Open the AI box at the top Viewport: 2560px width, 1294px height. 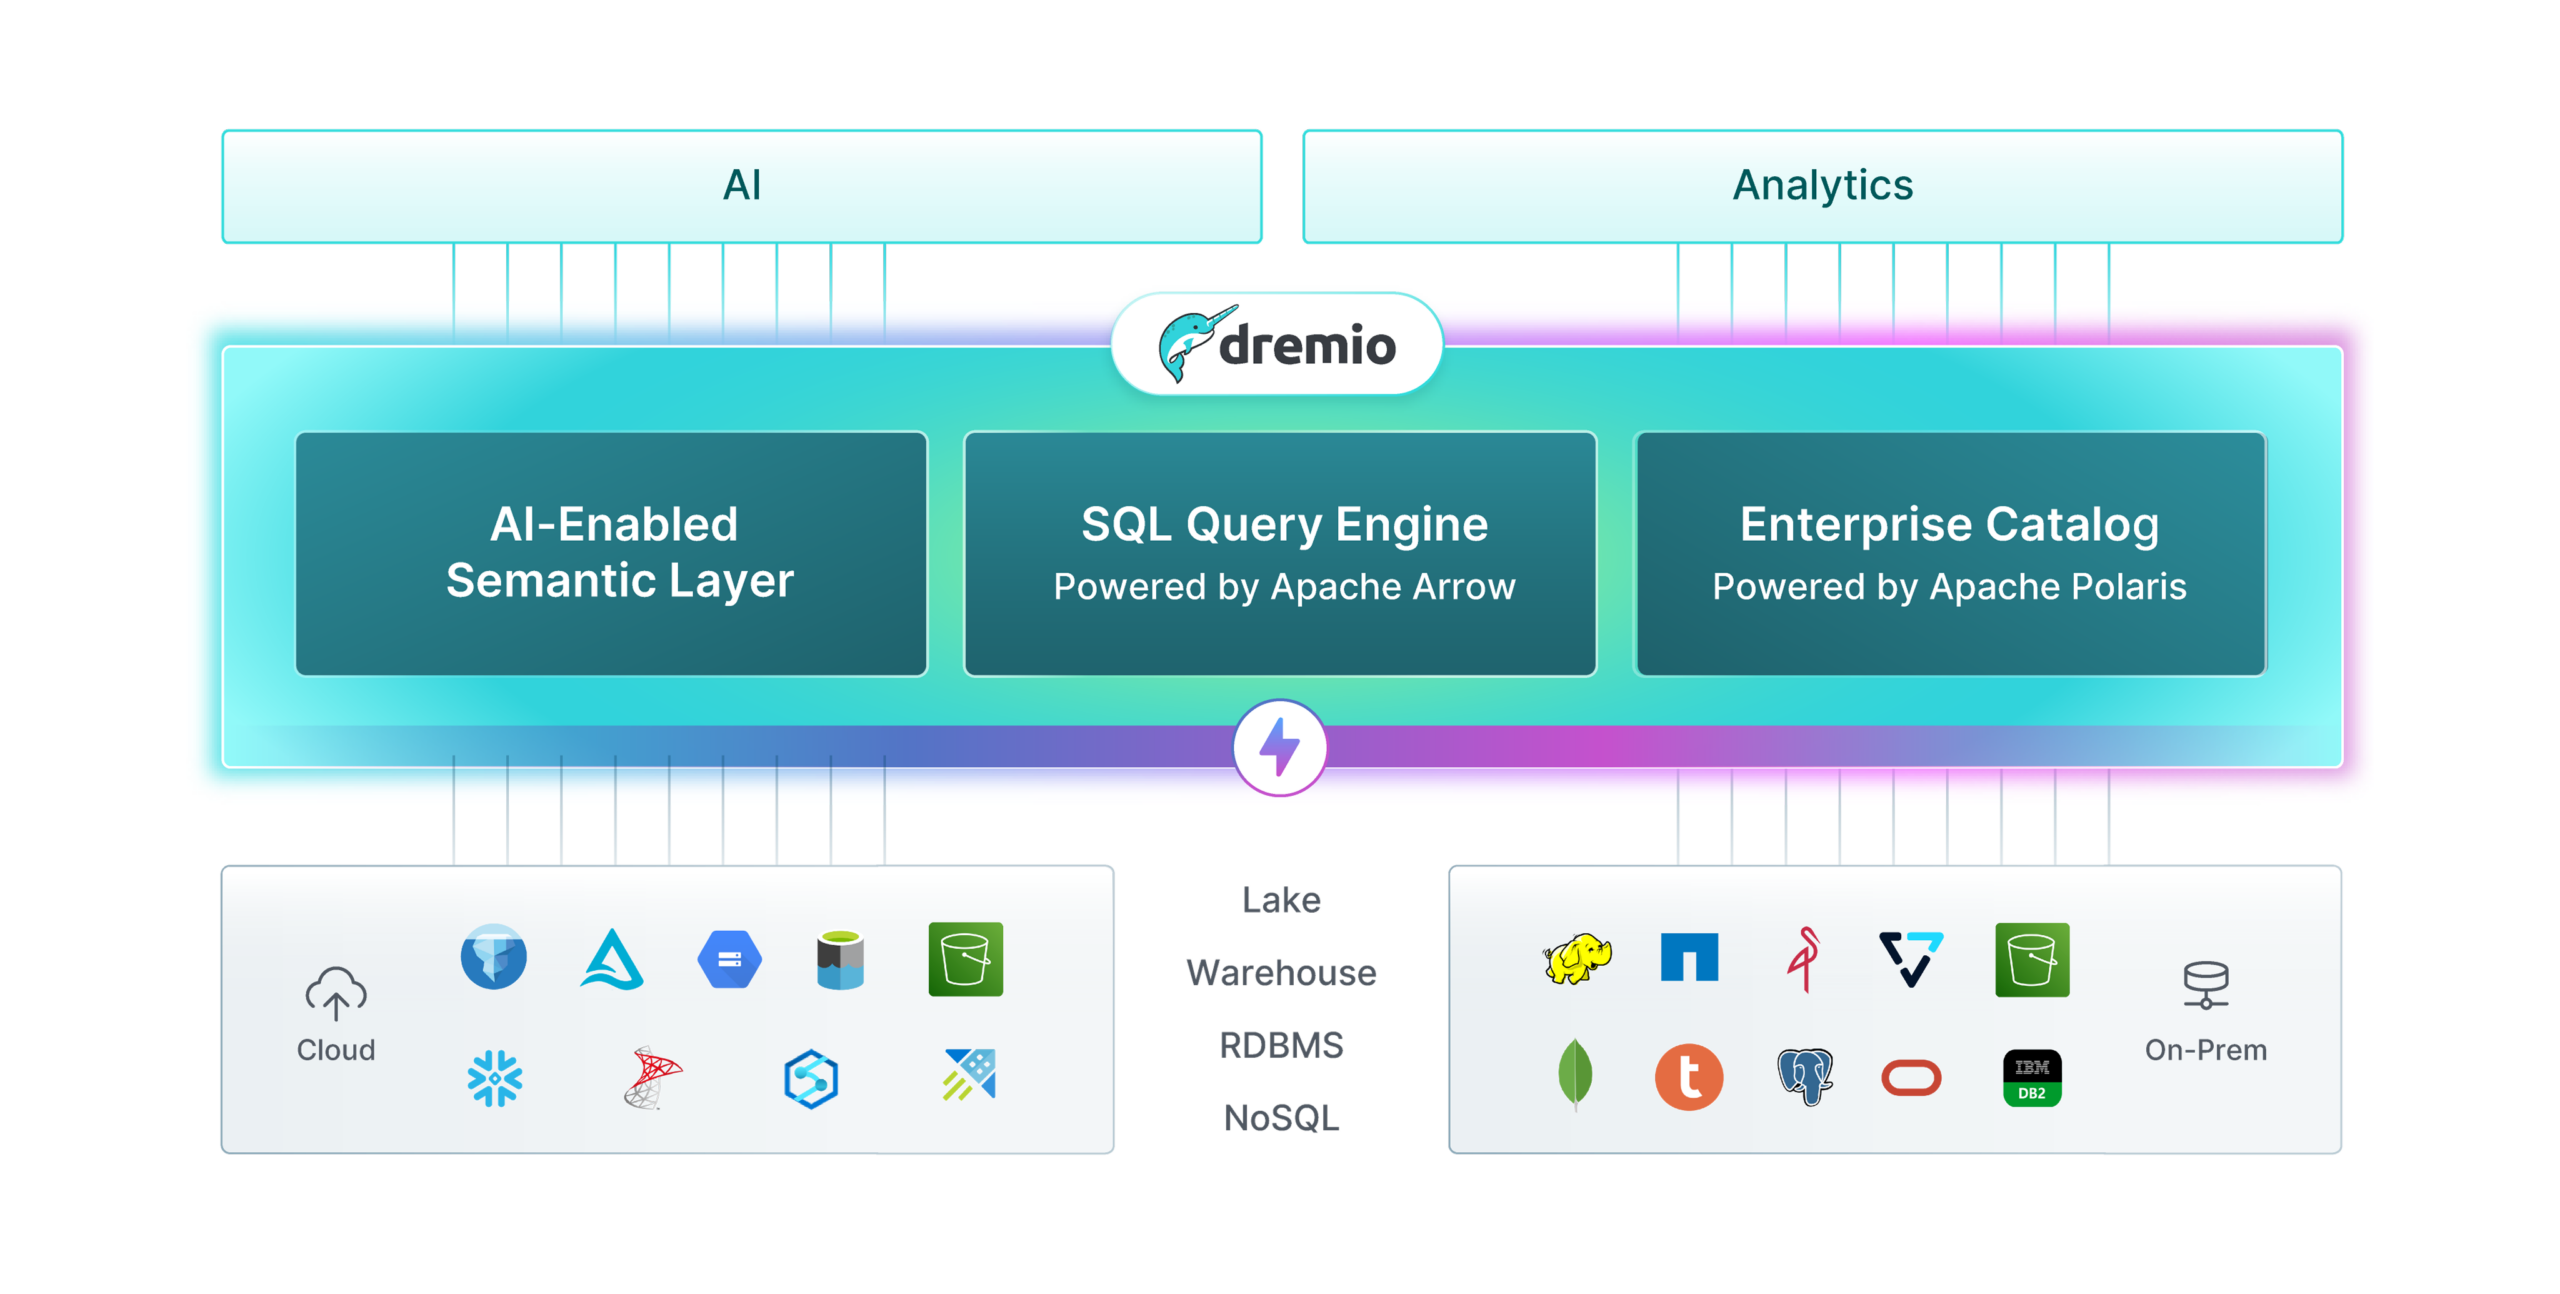click(x=742, y=186)
